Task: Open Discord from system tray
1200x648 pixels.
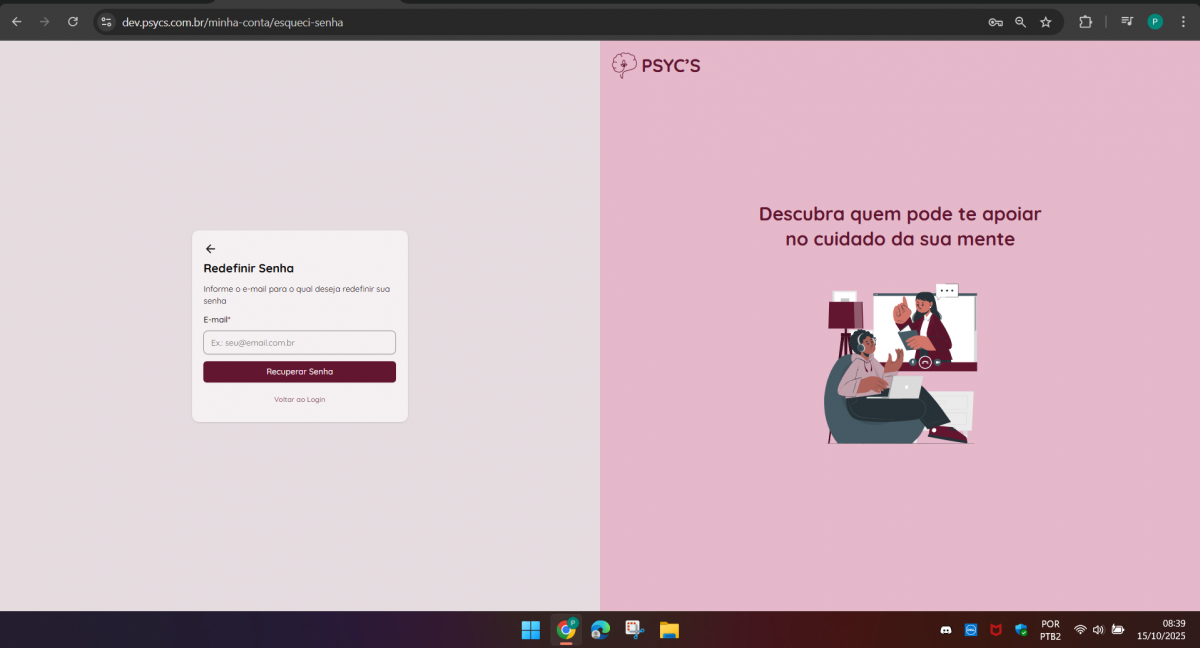Action: coord(946,630)
